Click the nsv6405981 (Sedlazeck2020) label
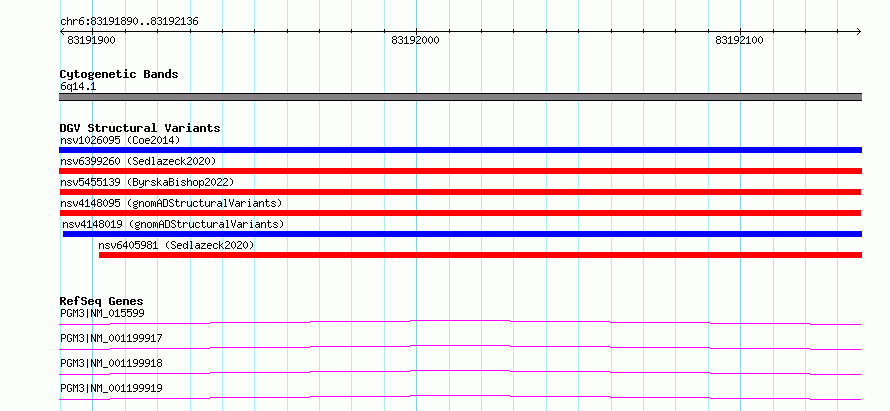Screen dimensions: 890x411 click(177, 245)
